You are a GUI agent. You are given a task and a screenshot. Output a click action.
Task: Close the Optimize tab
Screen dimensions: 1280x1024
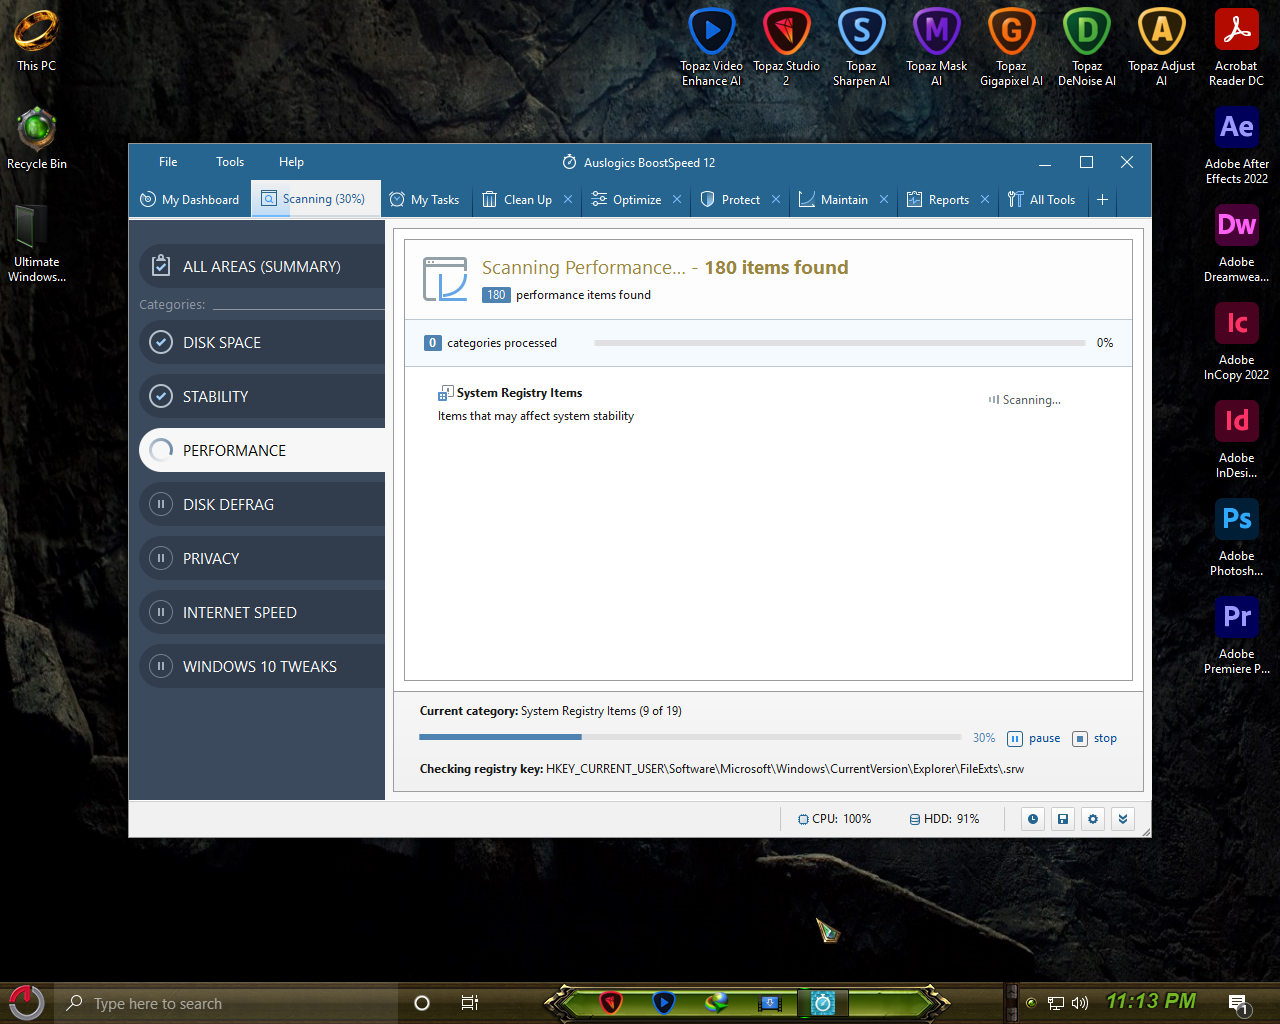(x=677, y=199)
